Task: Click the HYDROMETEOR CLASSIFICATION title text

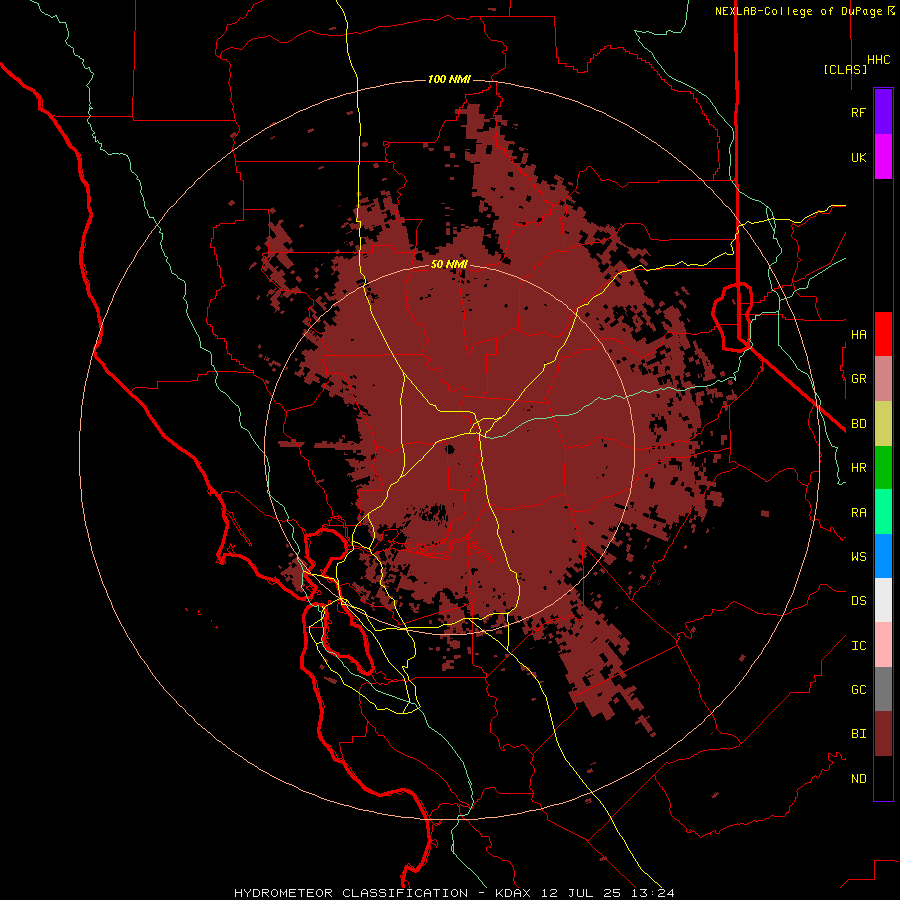Action: [x=351, y=893]
